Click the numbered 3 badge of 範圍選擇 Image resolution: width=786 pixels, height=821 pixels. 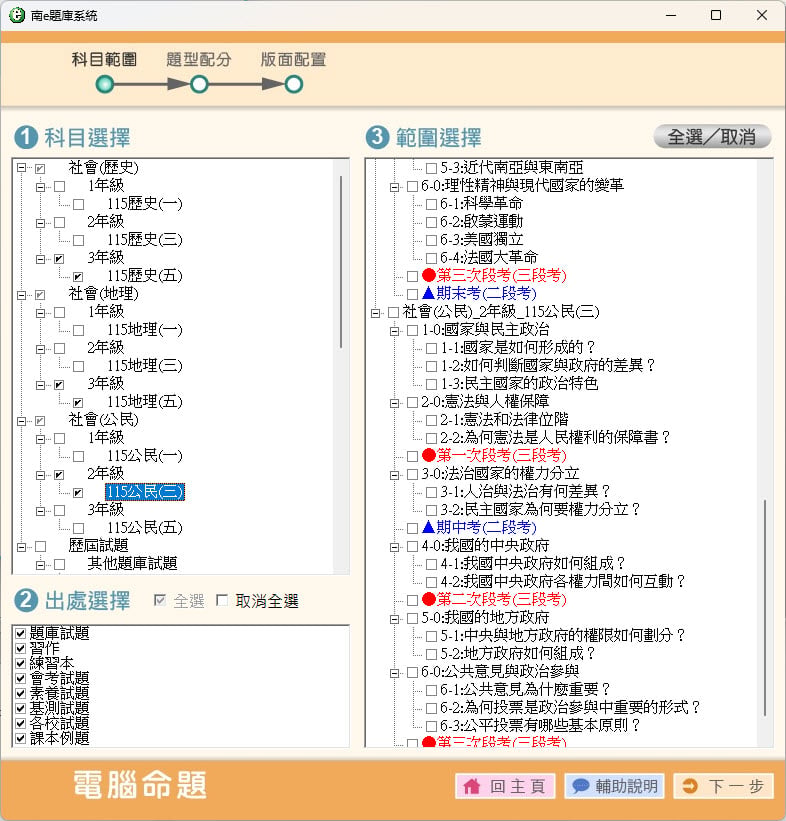378,138
